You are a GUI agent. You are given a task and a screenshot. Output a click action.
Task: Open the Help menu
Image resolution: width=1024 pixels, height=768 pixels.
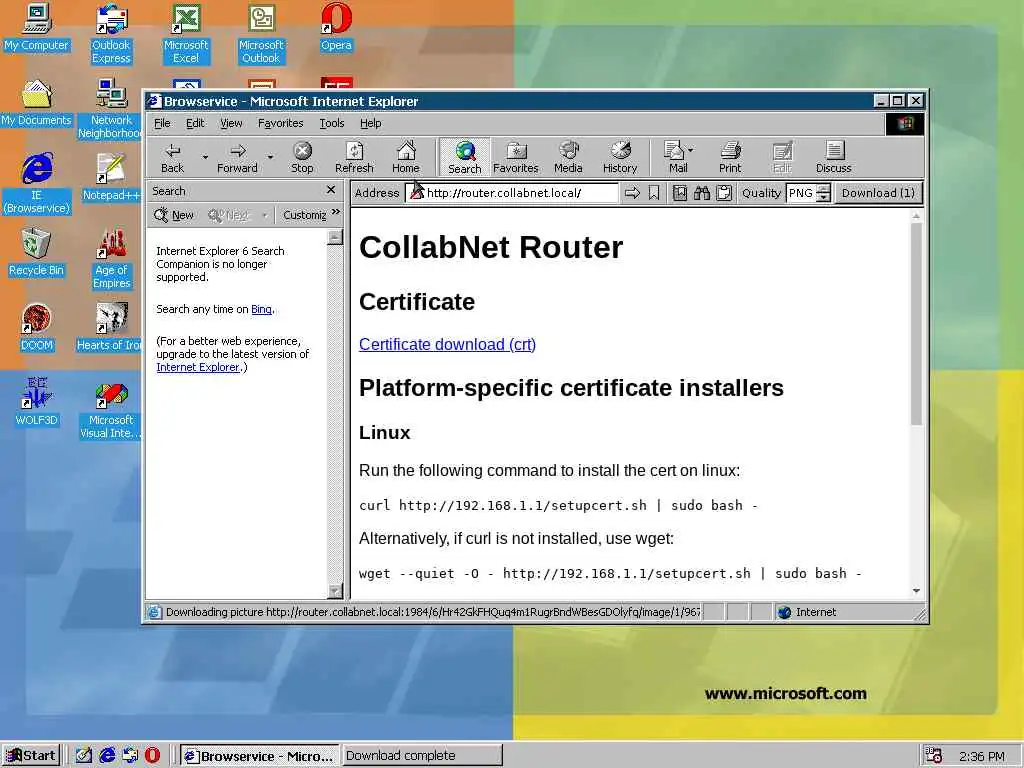tap(370, 123)
